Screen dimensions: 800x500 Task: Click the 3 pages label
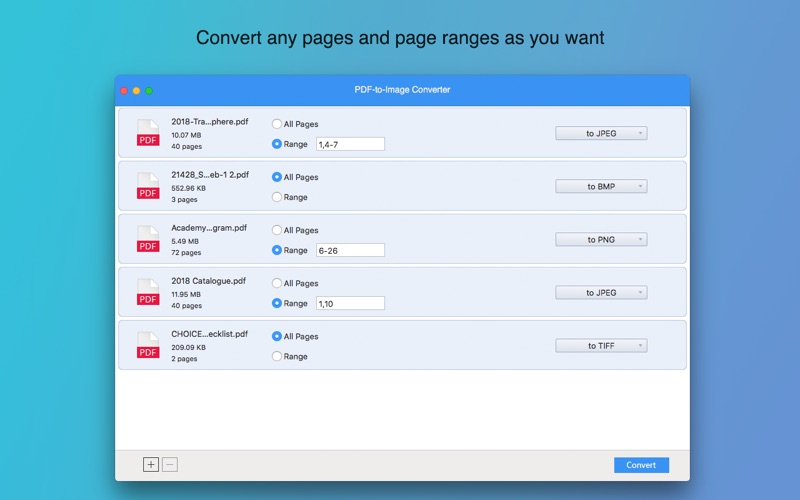[x=184, y=199]
